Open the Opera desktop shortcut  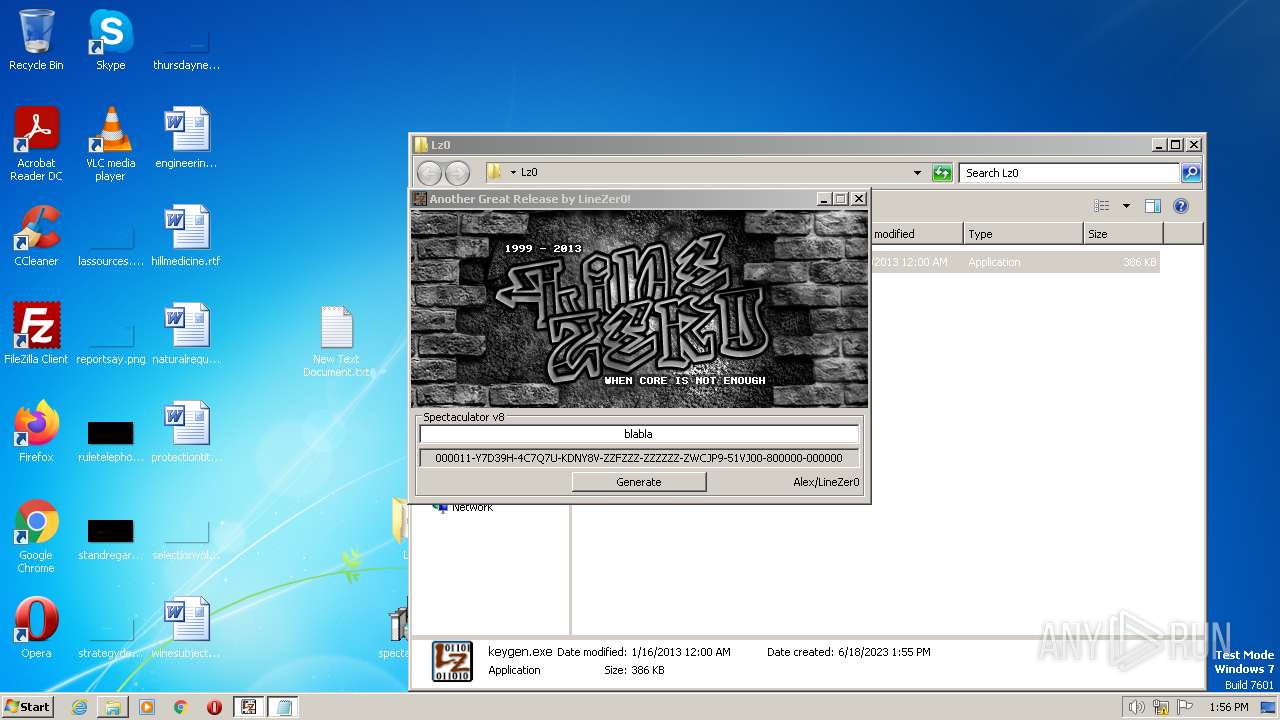[x=36, y=628]
